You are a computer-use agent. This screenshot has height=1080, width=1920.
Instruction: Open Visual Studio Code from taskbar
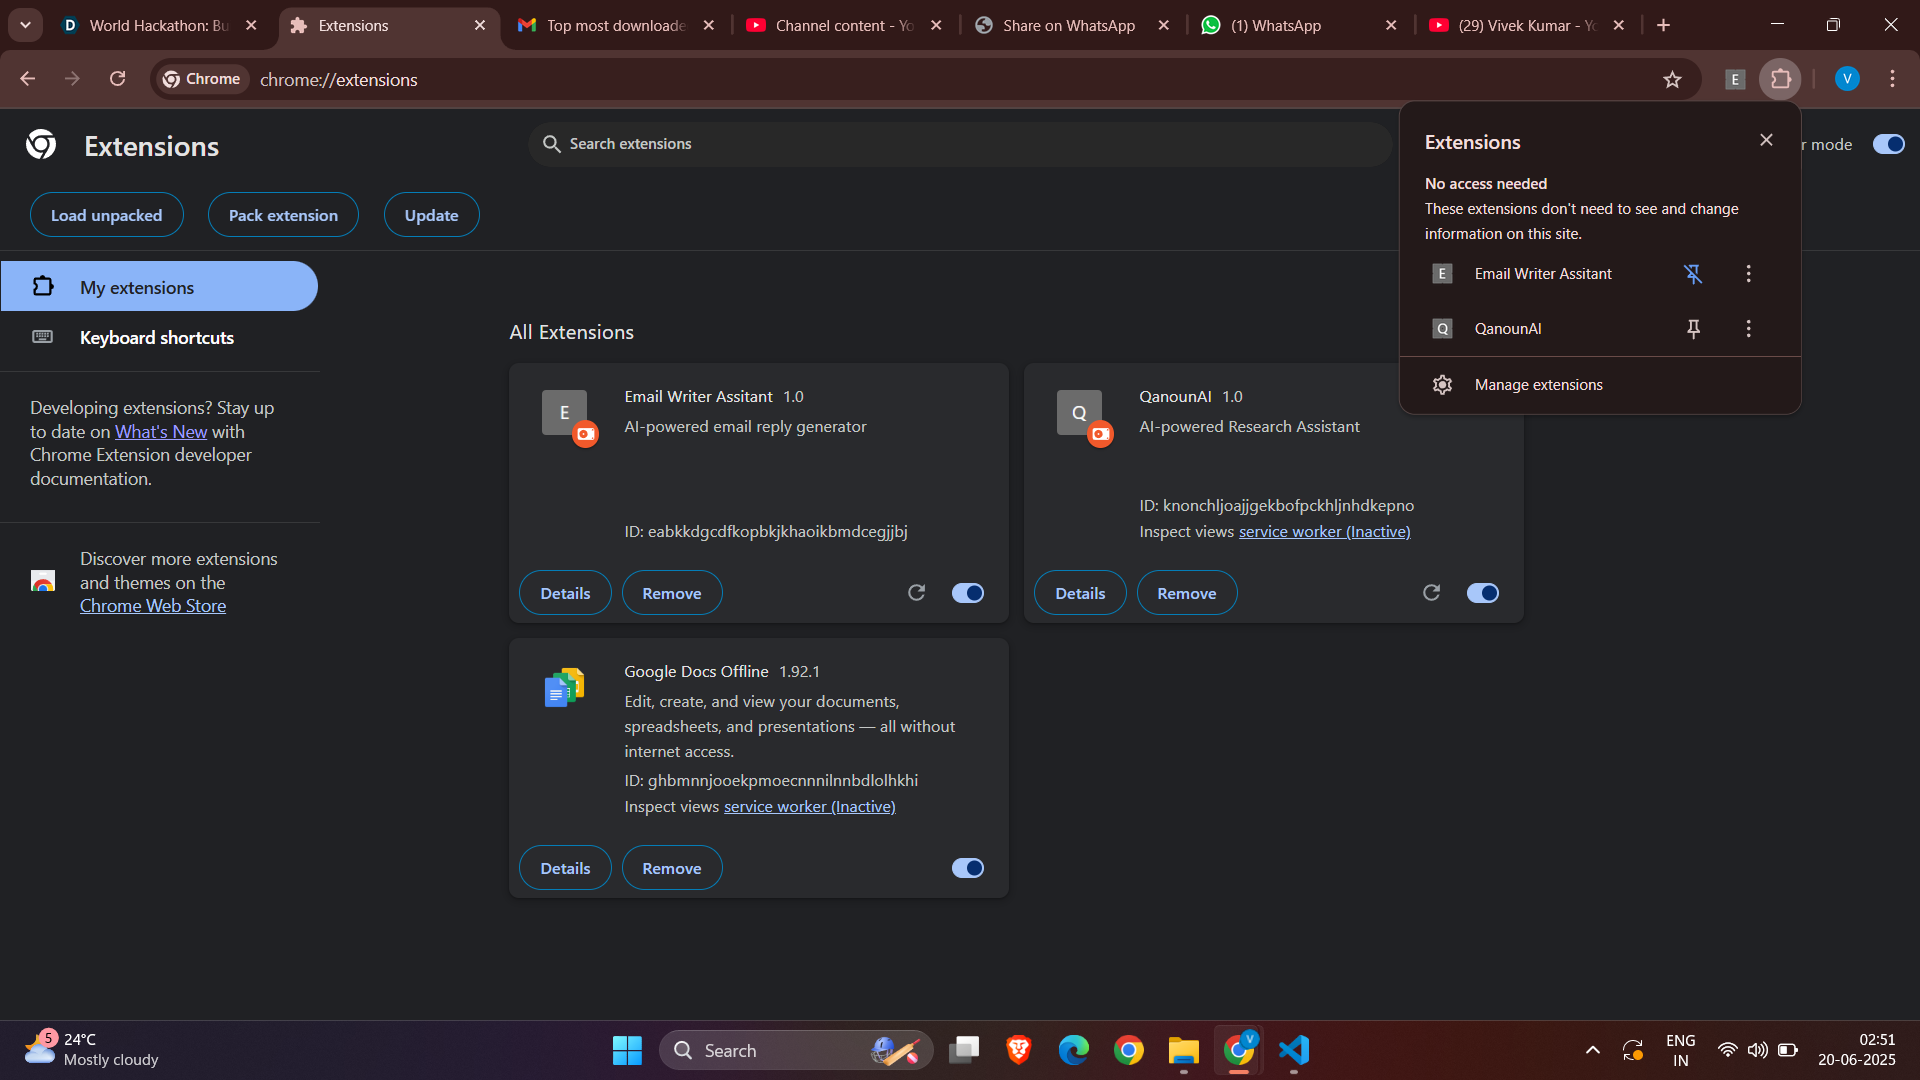coord(1293,1050)
